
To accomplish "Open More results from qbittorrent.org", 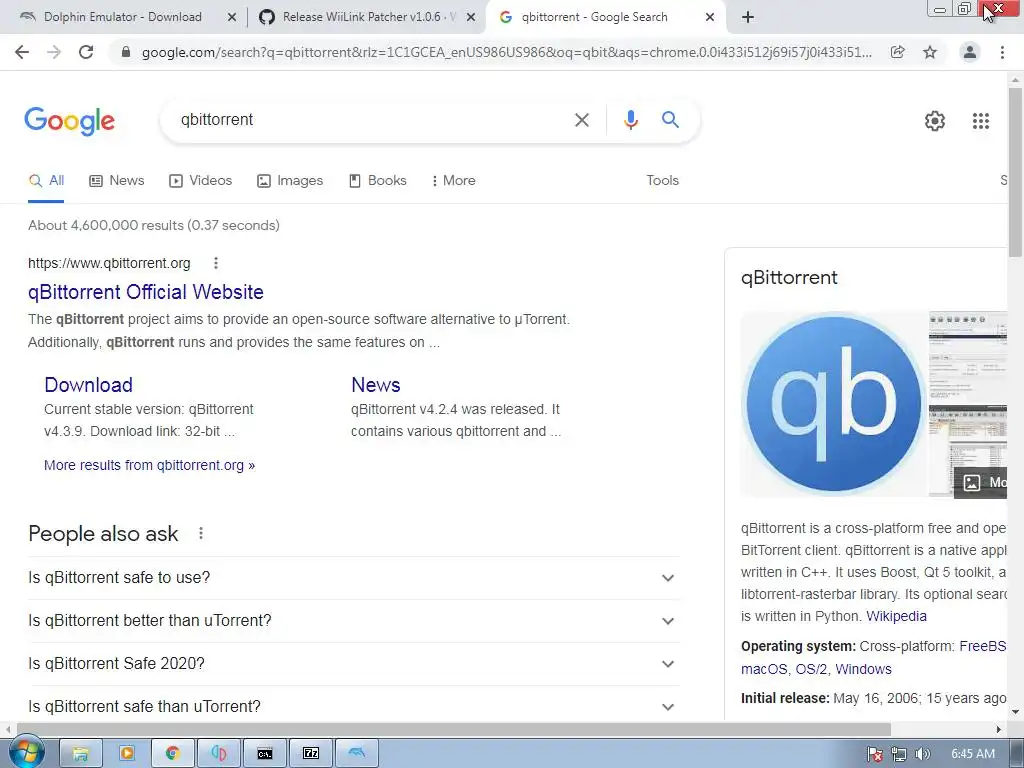I will (x=150, y=466).
